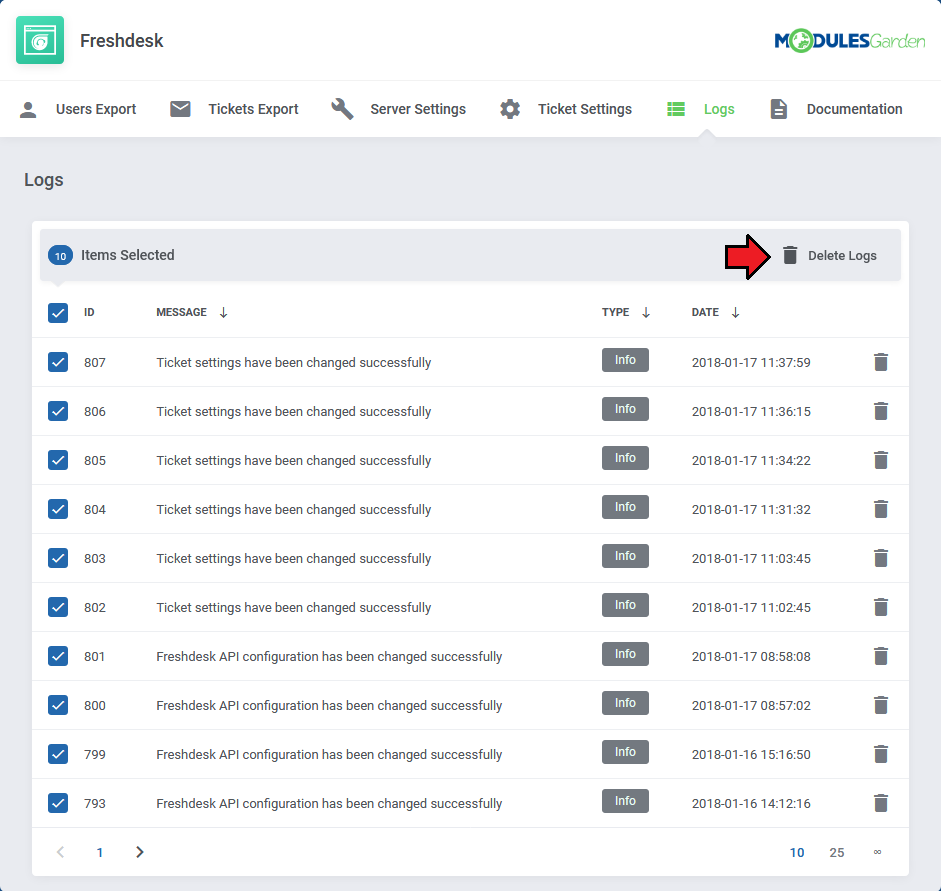The height and width of the screenshot is (891, 941).
Task: Uncheck the checkbox for log 803
Action: coord(58,559)
